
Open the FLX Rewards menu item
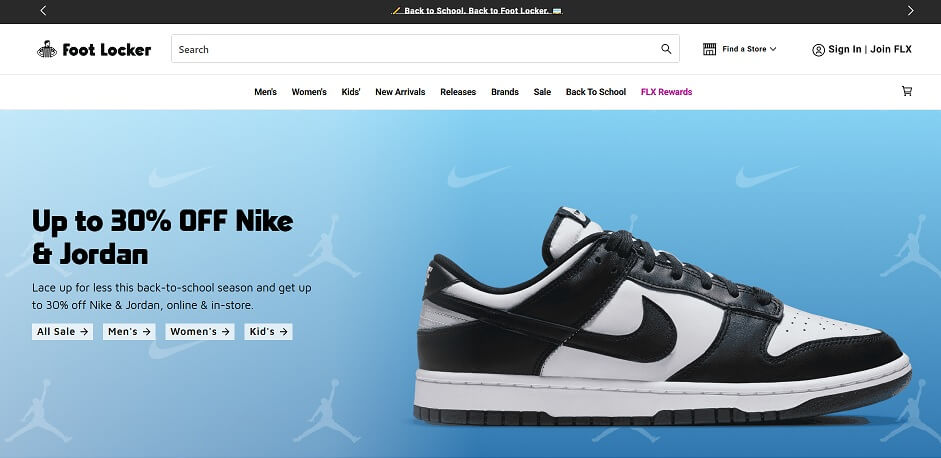666,92
